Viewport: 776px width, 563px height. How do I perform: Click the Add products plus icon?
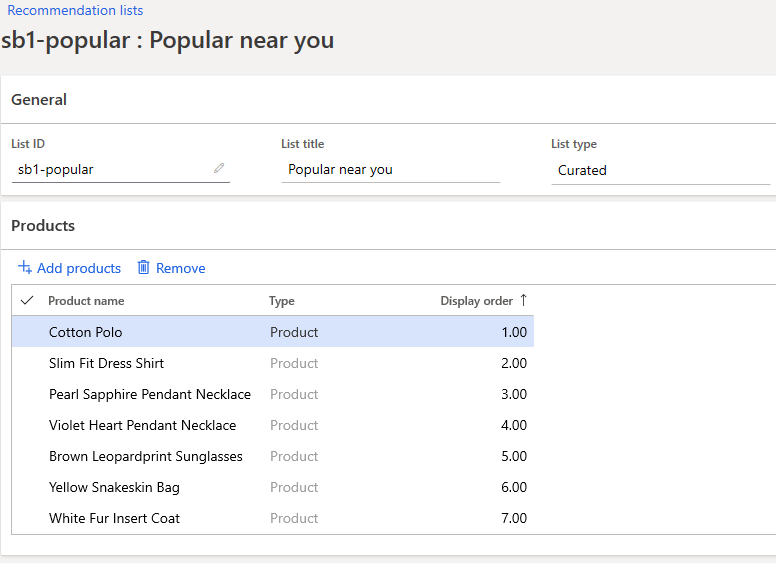point(25,268)
